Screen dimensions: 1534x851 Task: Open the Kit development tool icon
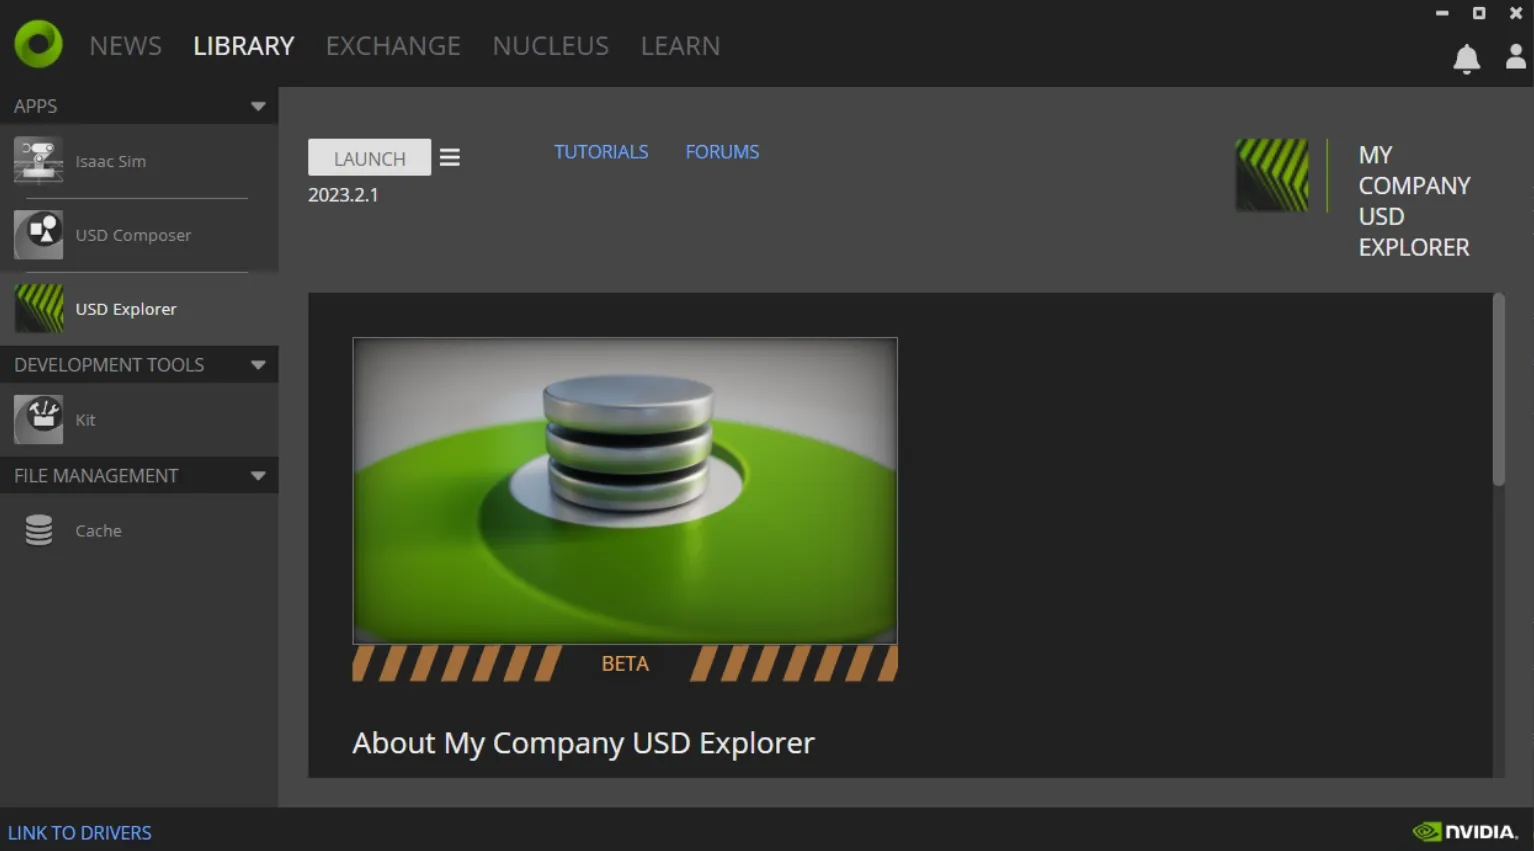click(38, 420)
